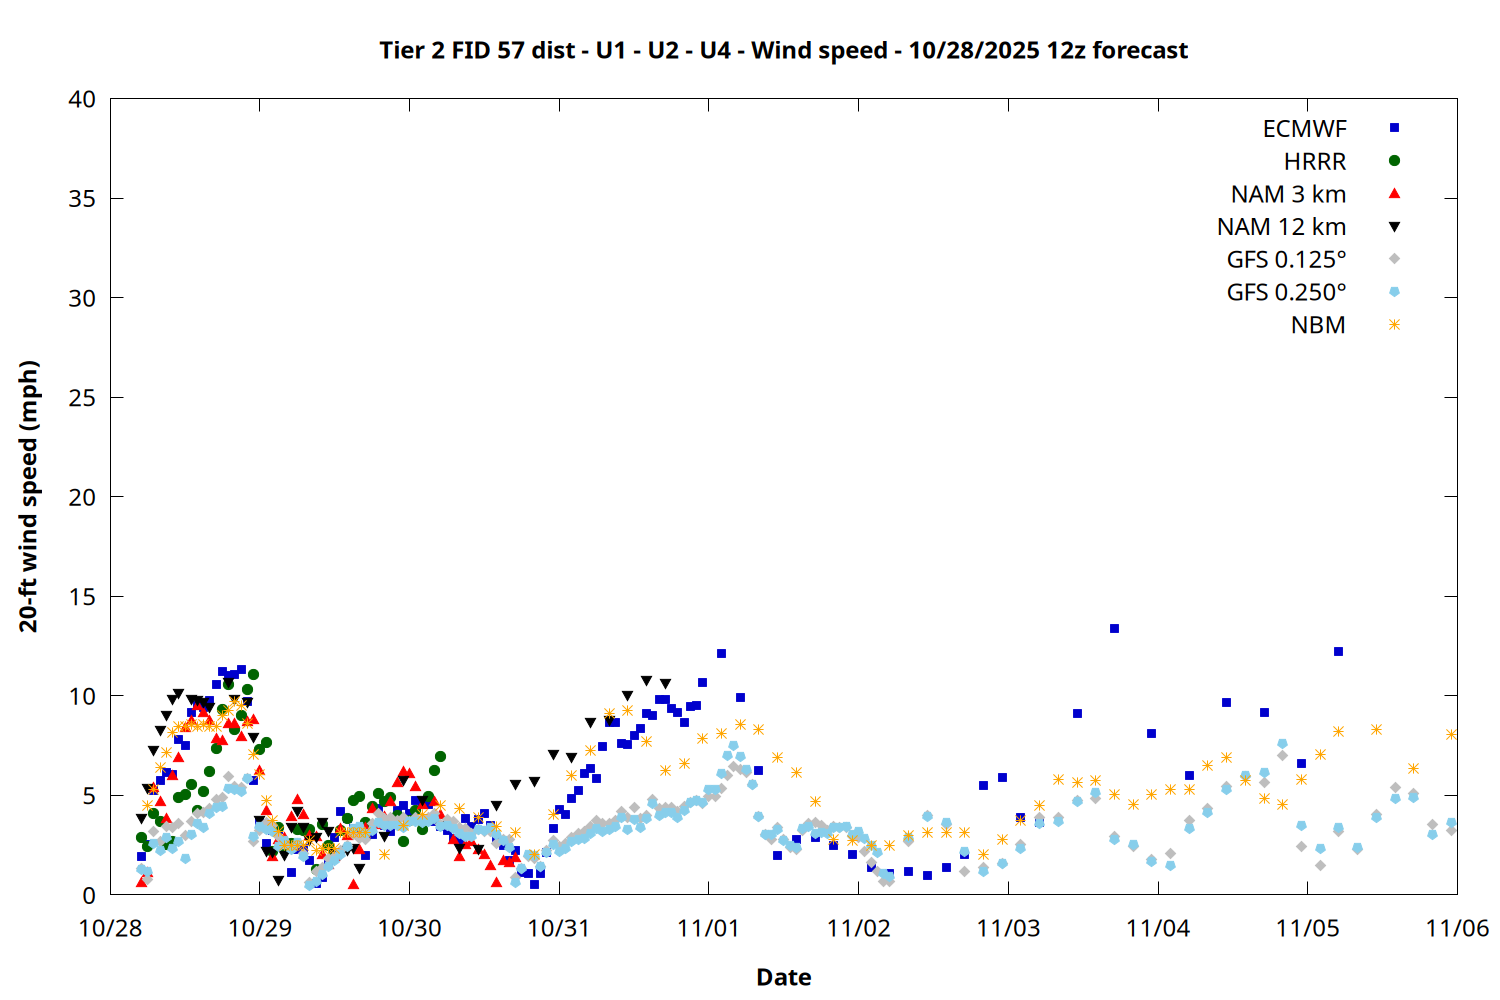Click the 15 y-axis tick label
This screenshot has height=1000, width=1500.
click(x=83, y=596)
